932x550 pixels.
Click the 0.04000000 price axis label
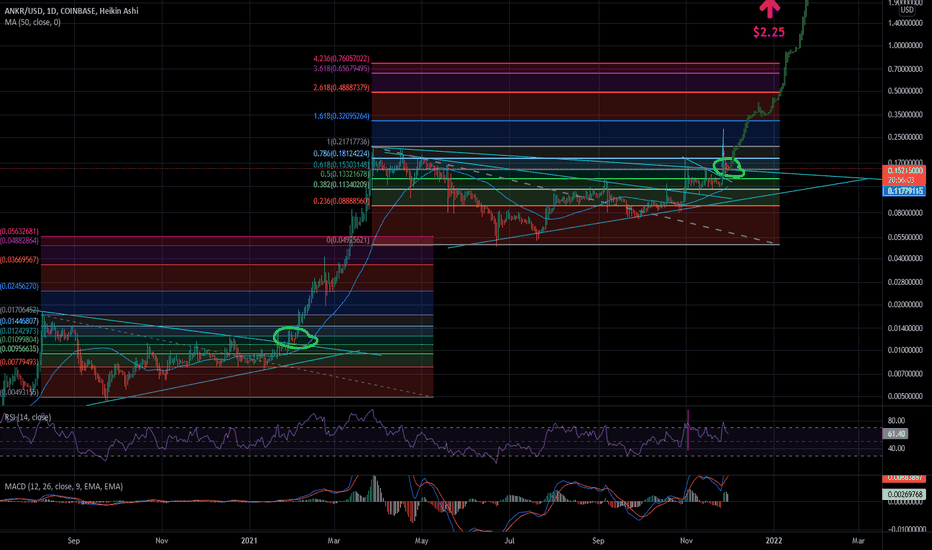pyautogui.click(x=905, y=259)
